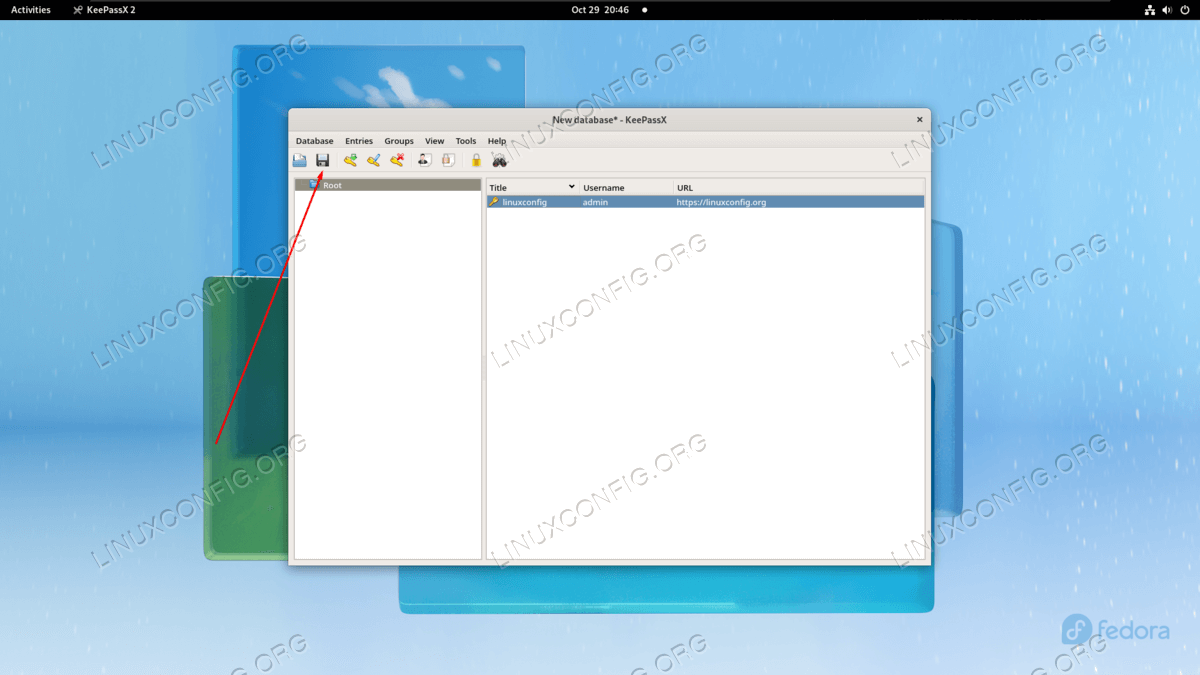Click the power icon in the top bar
Screen dimensions: 1200x675
coord(1187,10)
